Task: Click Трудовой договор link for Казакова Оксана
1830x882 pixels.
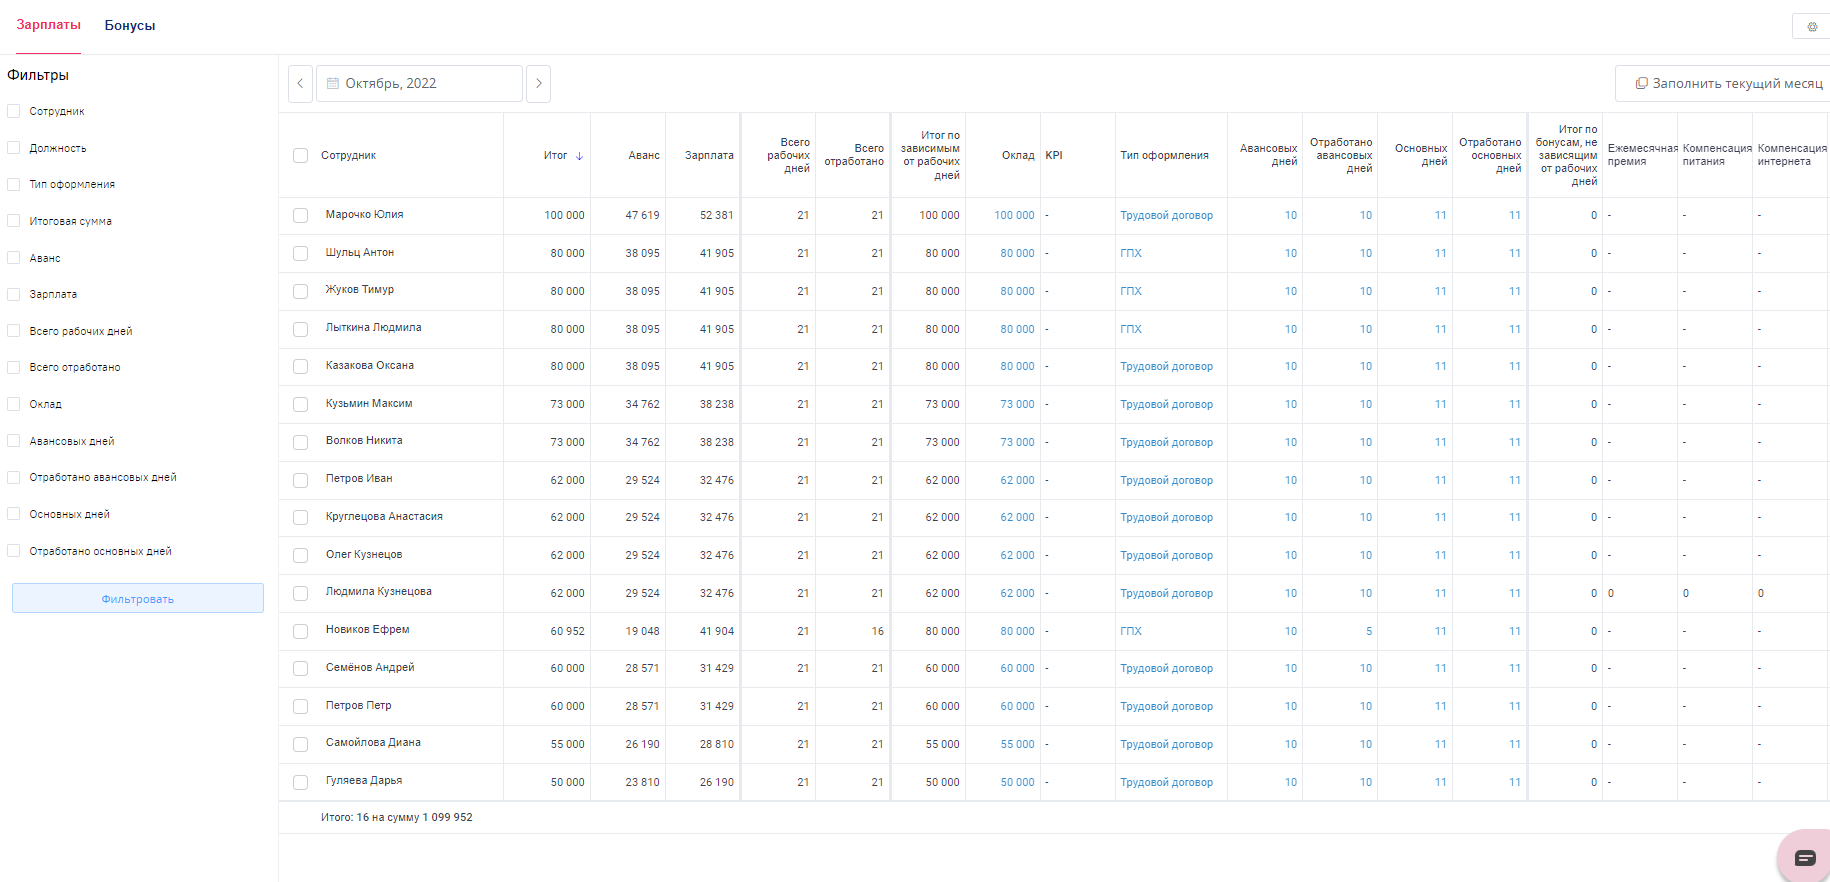Action: pyautogui.click(x=1166, y=367)
